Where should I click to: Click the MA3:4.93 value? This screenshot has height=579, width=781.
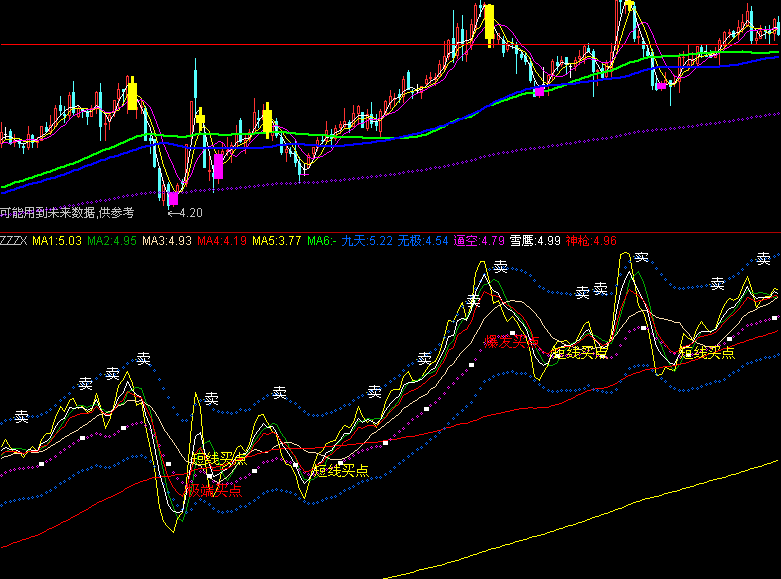(167, 241)
